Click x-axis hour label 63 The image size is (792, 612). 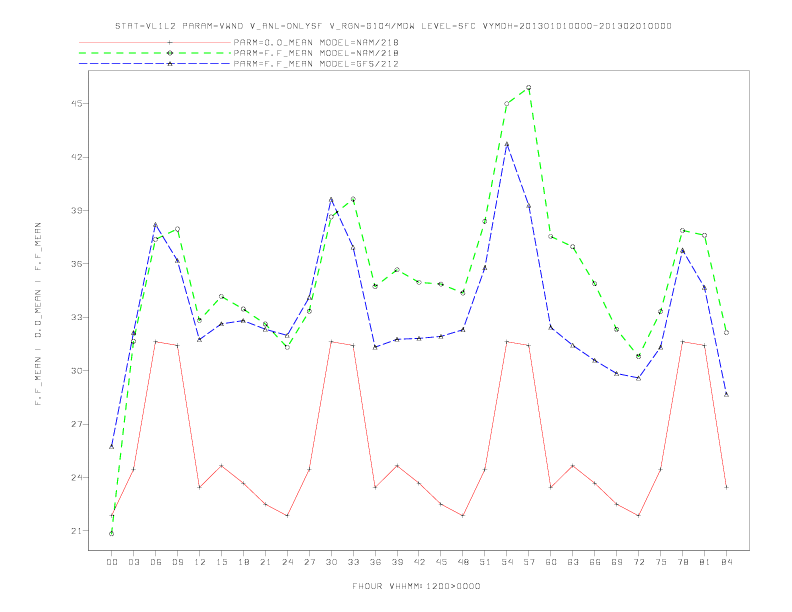pyautogui.click(x=573, y=562)
